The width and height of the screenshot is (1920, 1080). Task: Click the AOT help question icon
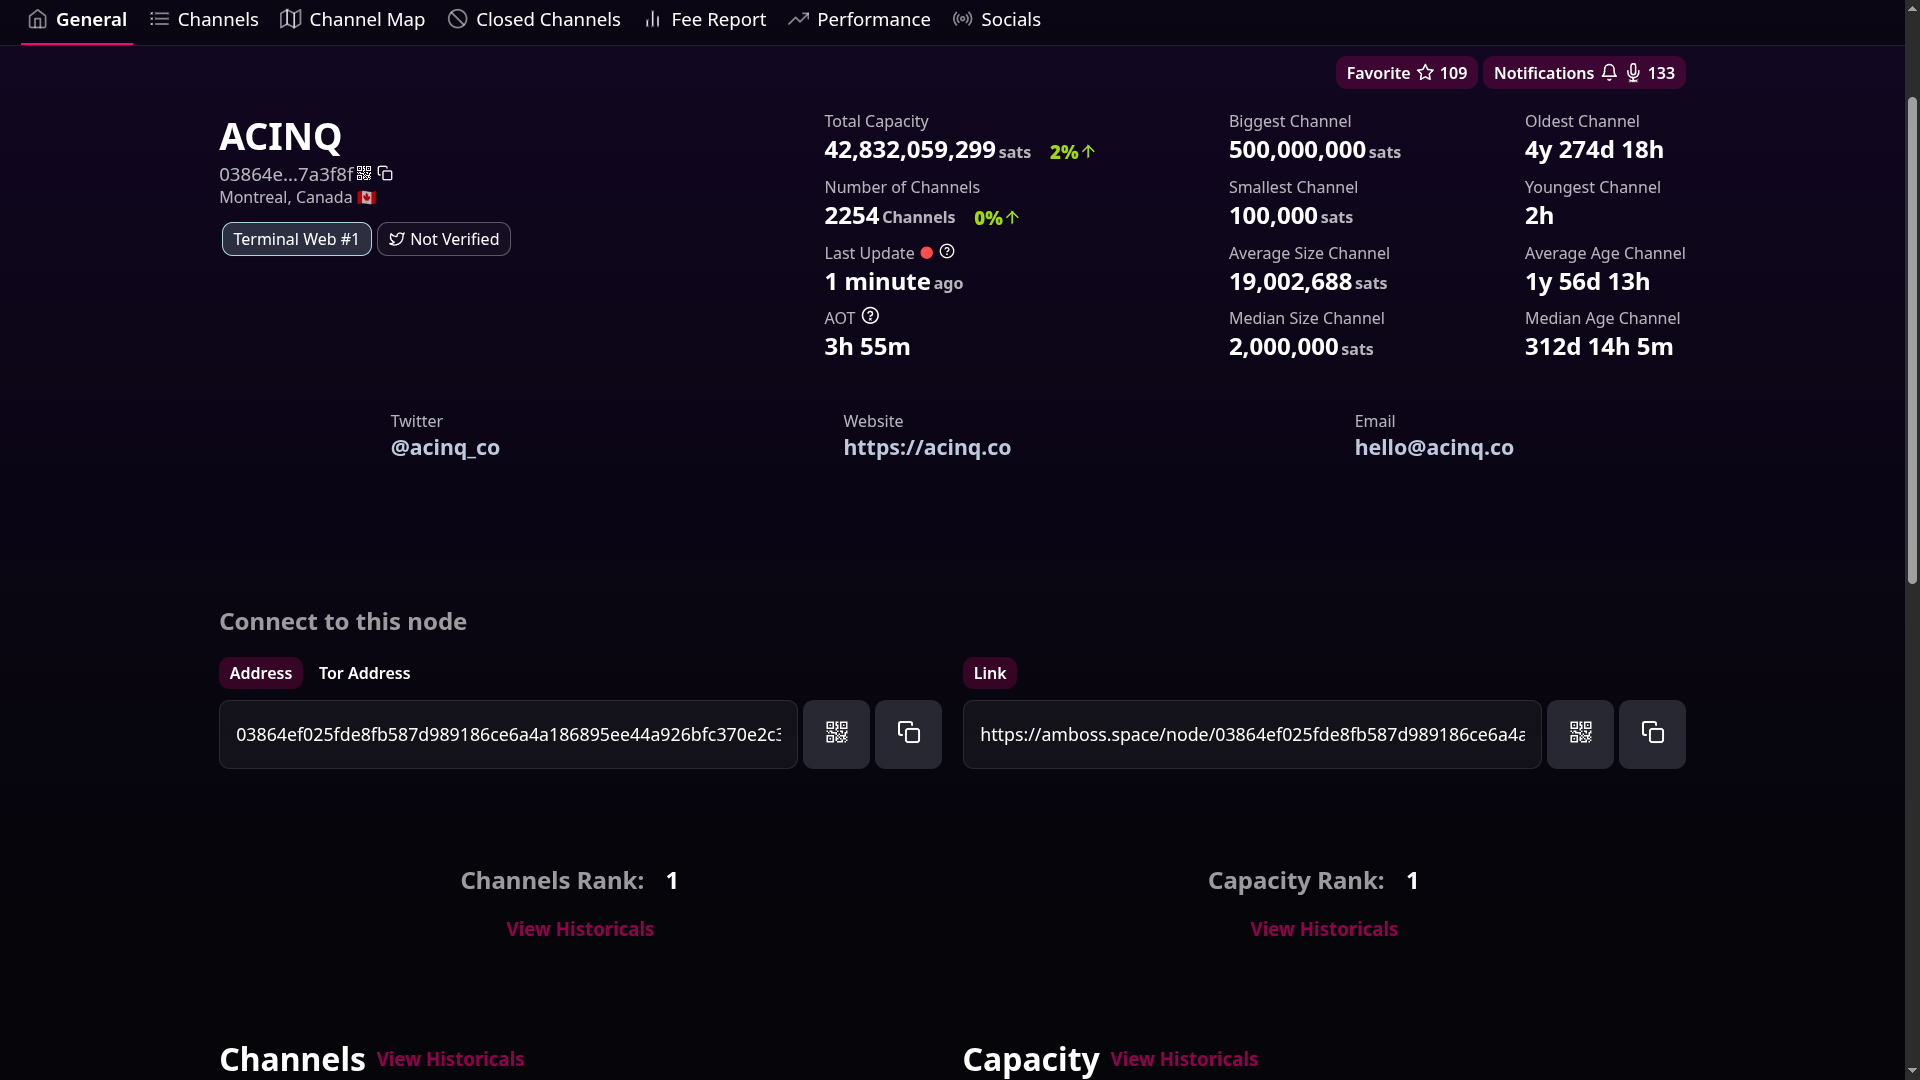tap(870, 316)
